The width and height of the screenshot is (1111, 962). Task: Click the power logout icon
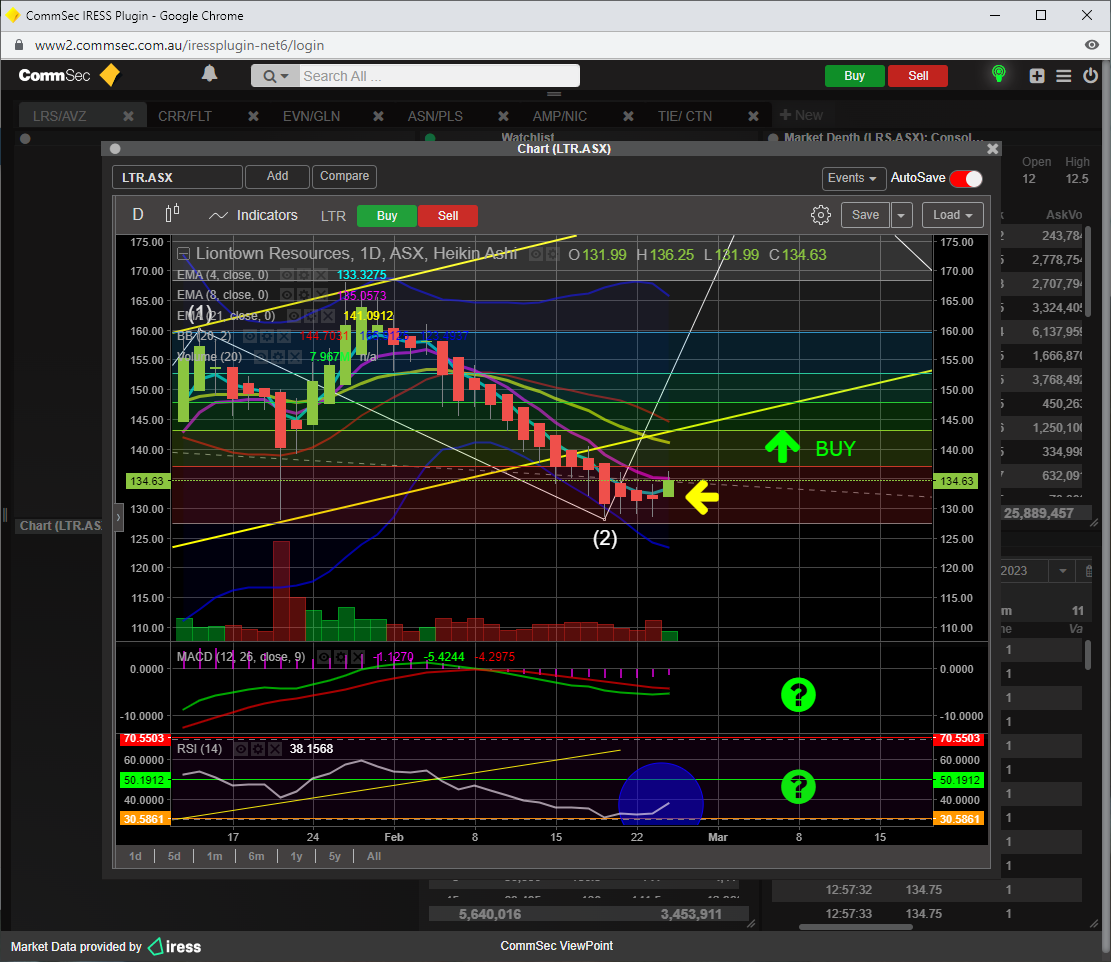pos(1090,75)
